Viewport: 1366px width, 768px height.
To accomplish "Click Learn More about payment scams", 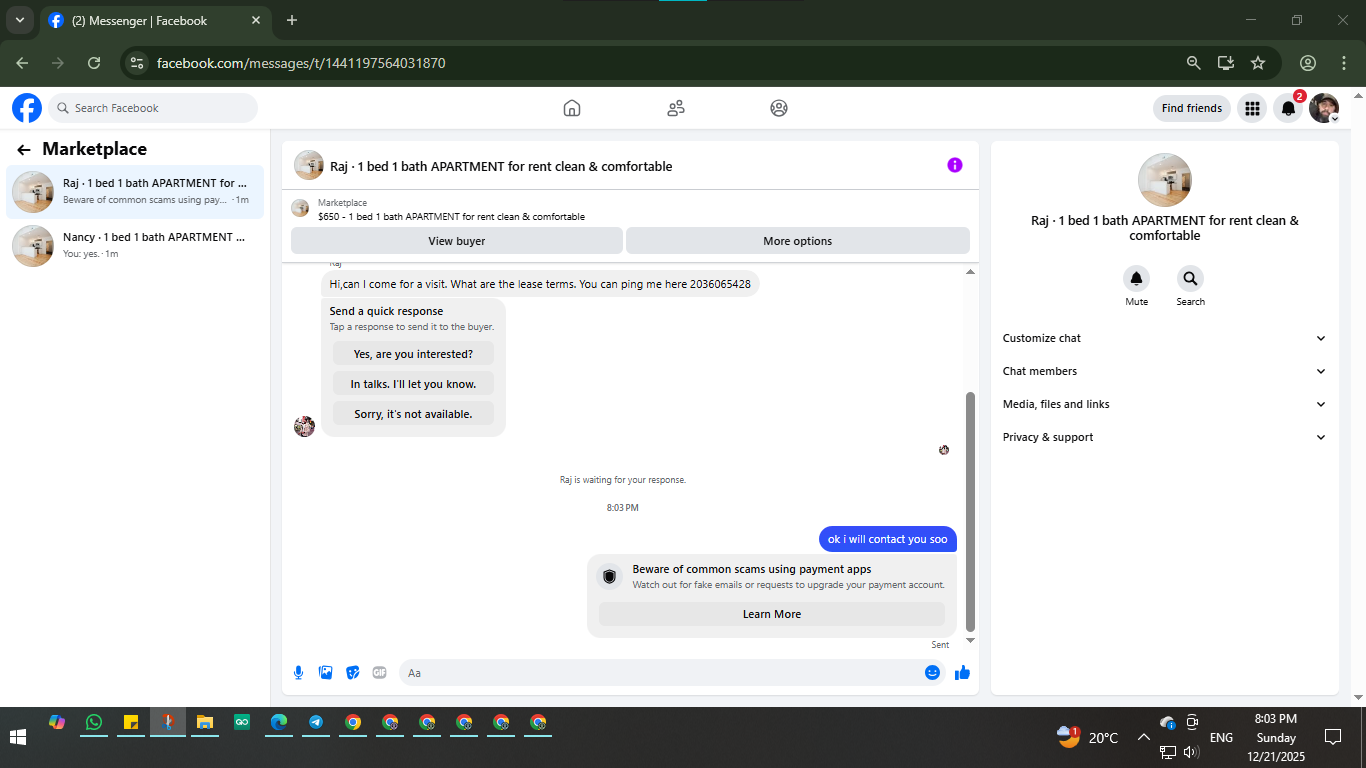I will [771, 614].
